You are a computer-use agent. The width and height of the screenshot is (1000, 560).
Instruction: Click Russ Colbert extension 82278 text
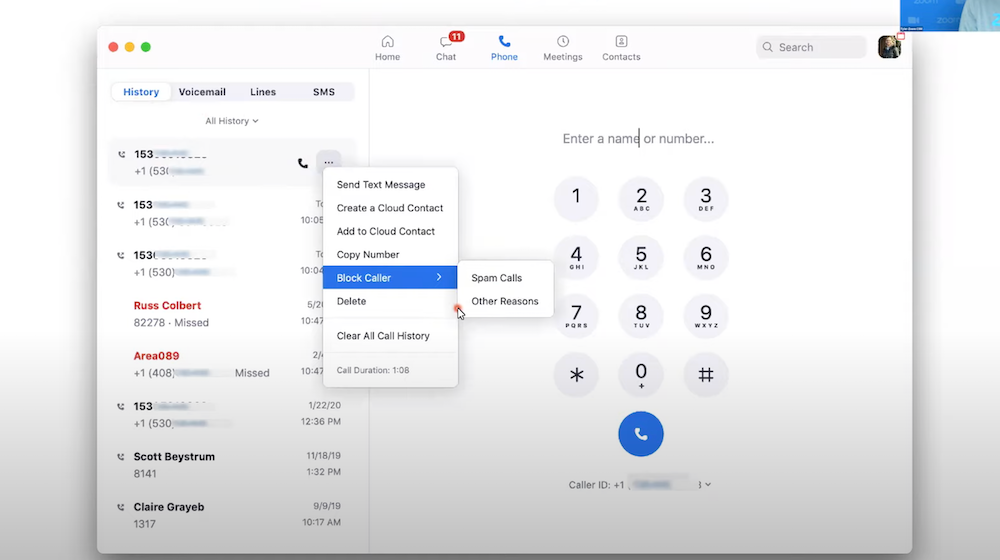click(x=171, y=323)
